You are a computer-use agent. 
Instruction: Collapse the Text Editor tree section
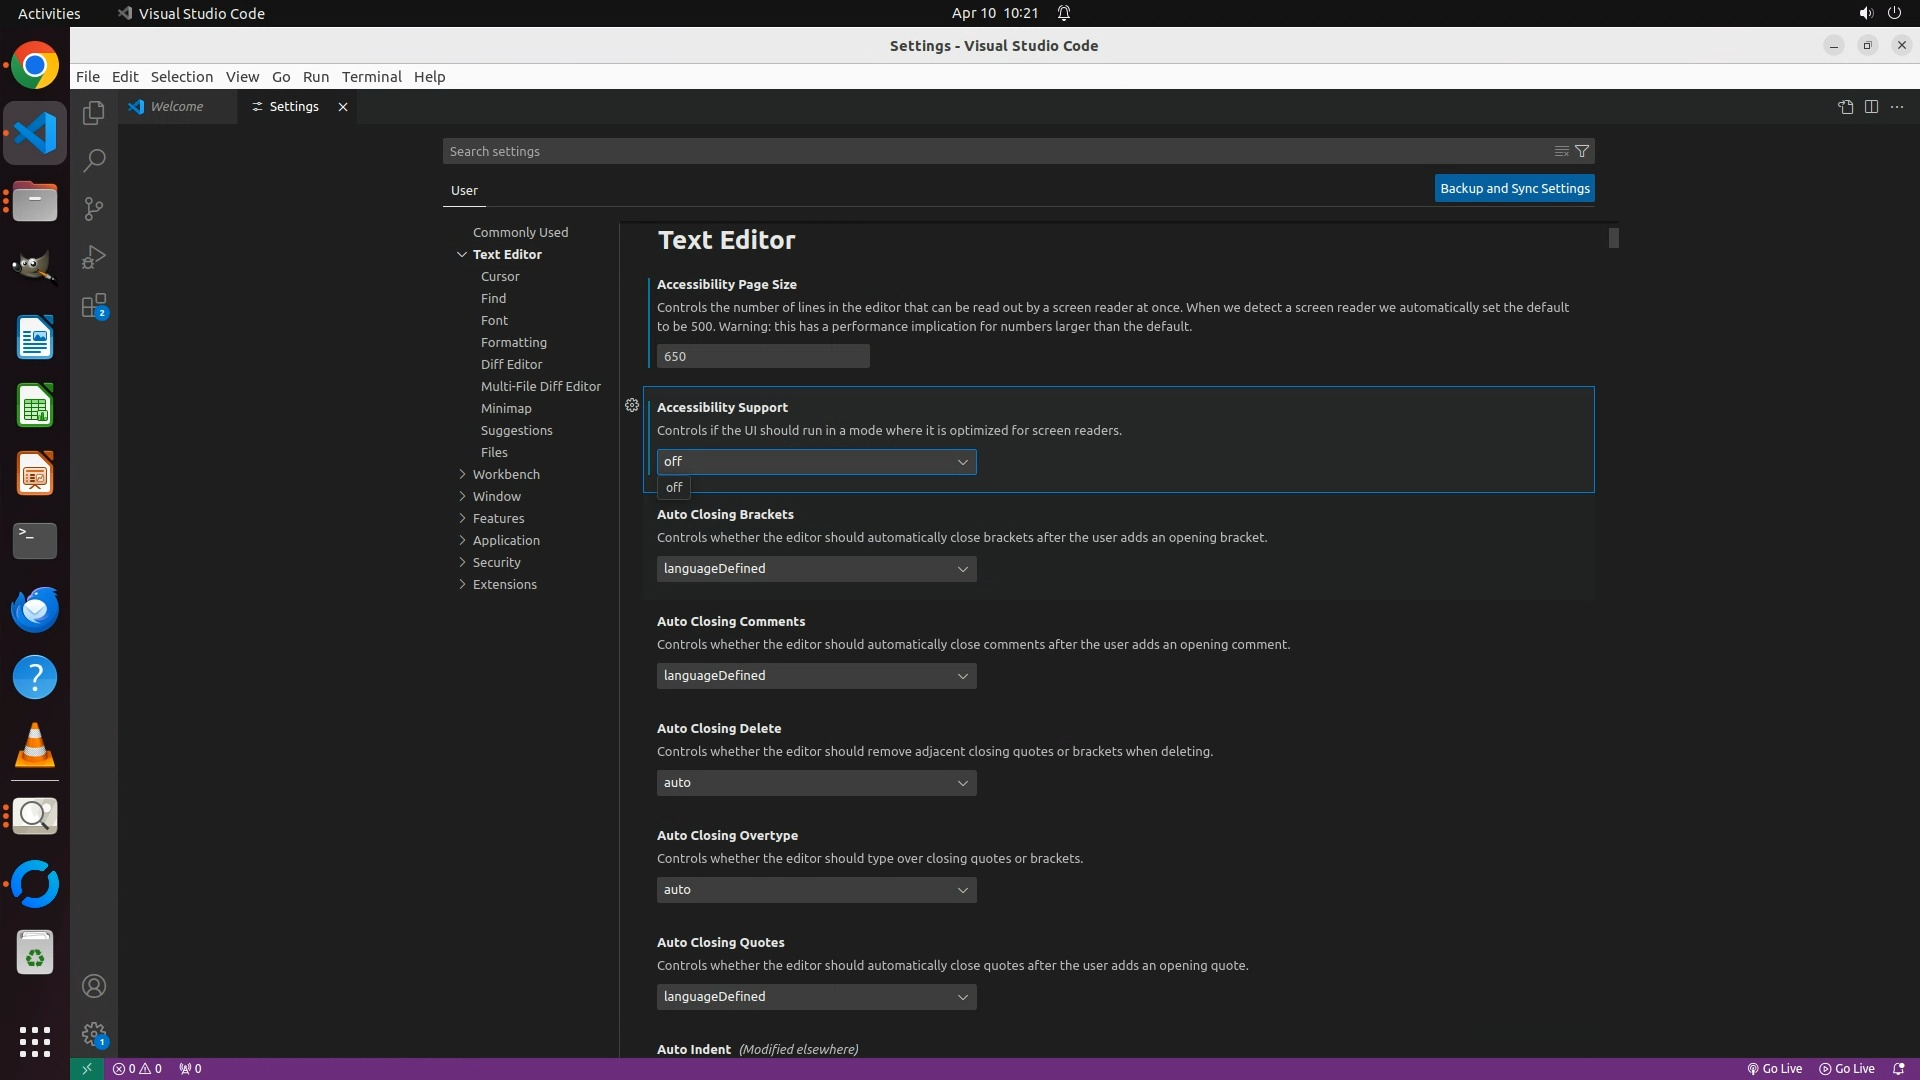[462, 254]
